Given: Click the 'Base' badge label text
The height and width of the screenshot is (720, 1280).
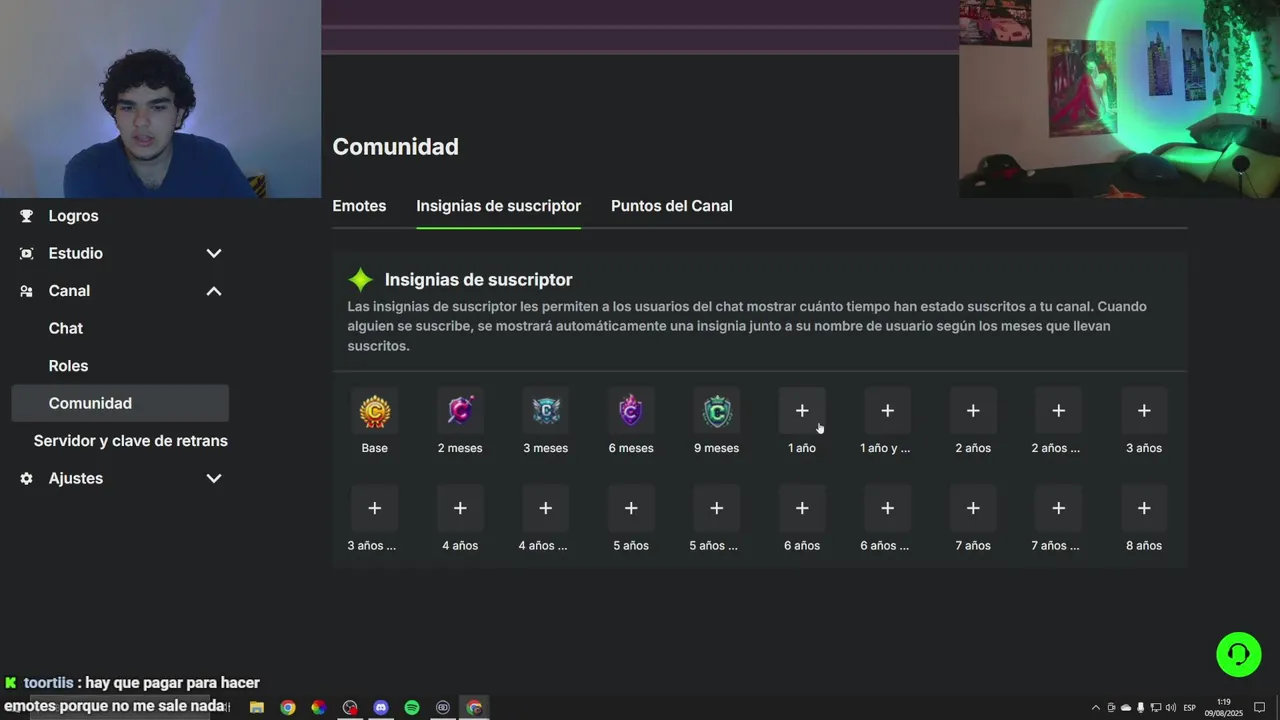Looking at the screenshot, I should coord(375,448).
